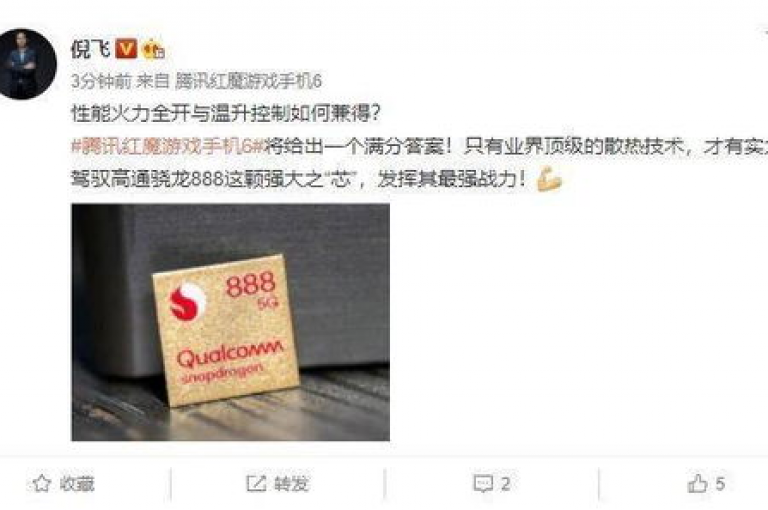Screen dimensions: 768x510
Task: Click the comment speech-bubble icon
Action: pyautogui.click(x=483, y=484)
